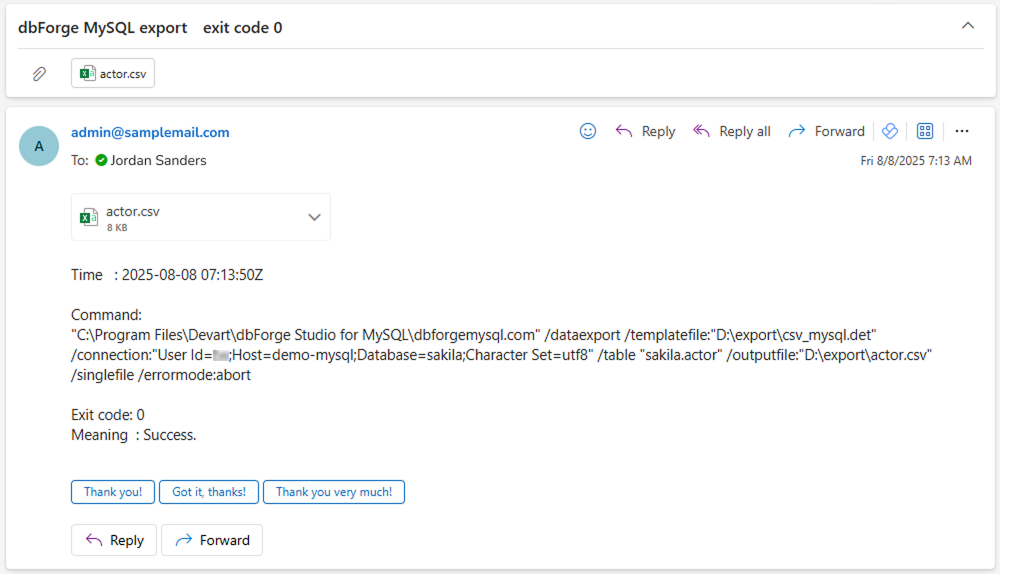Send the Got it, thanks! suggested reply

208,491
